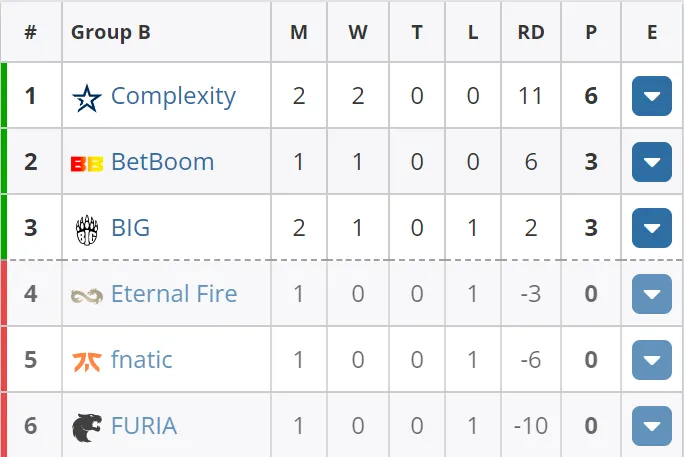This screenshot has width=684, height=457.
Task: Open the fnatic team link
Action: pyautogui.click(x=142, y=359)
